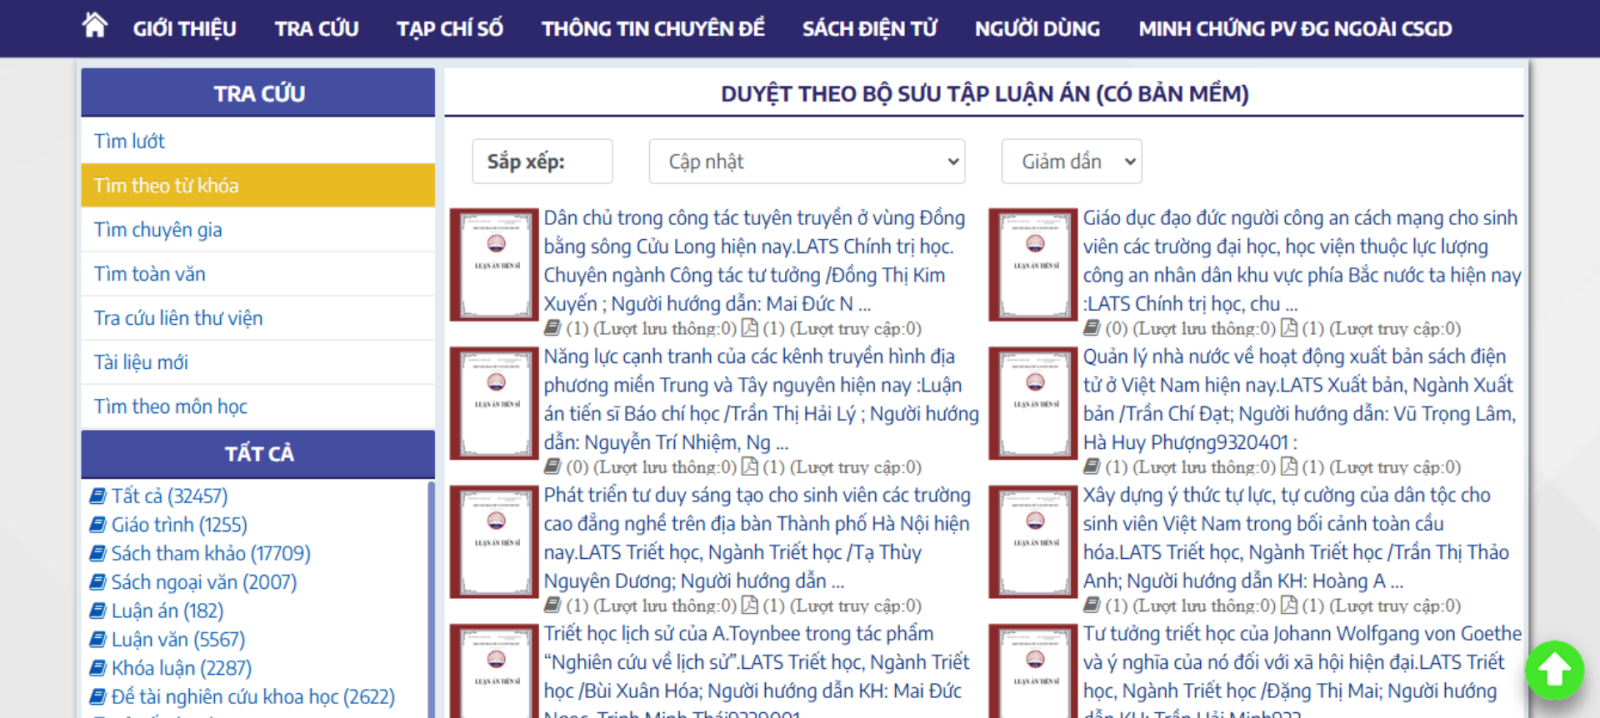Select the highlighted Tìm theo từ khóa item
The image size is (1600, 718).
258,185
